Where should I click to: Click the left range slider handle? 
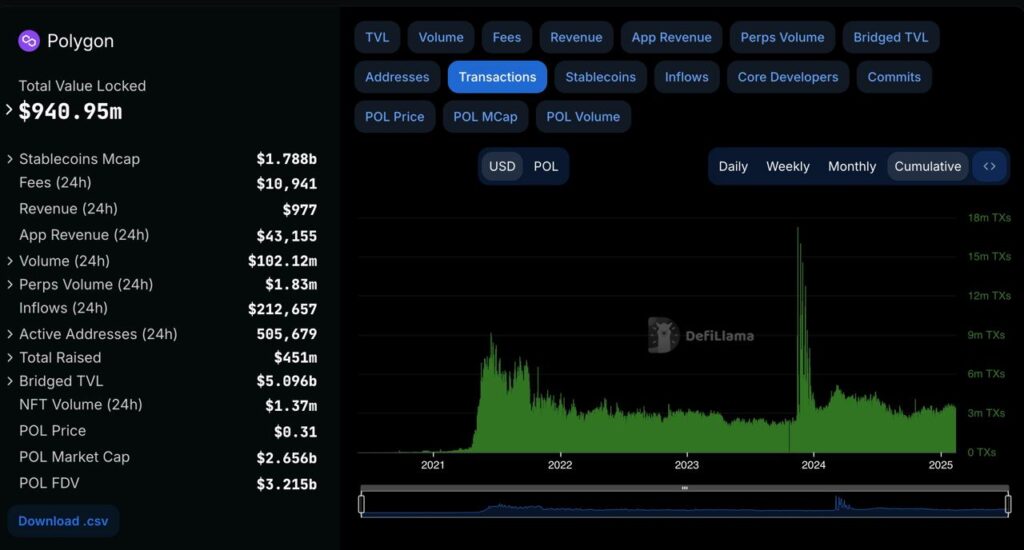pos(361,504)
